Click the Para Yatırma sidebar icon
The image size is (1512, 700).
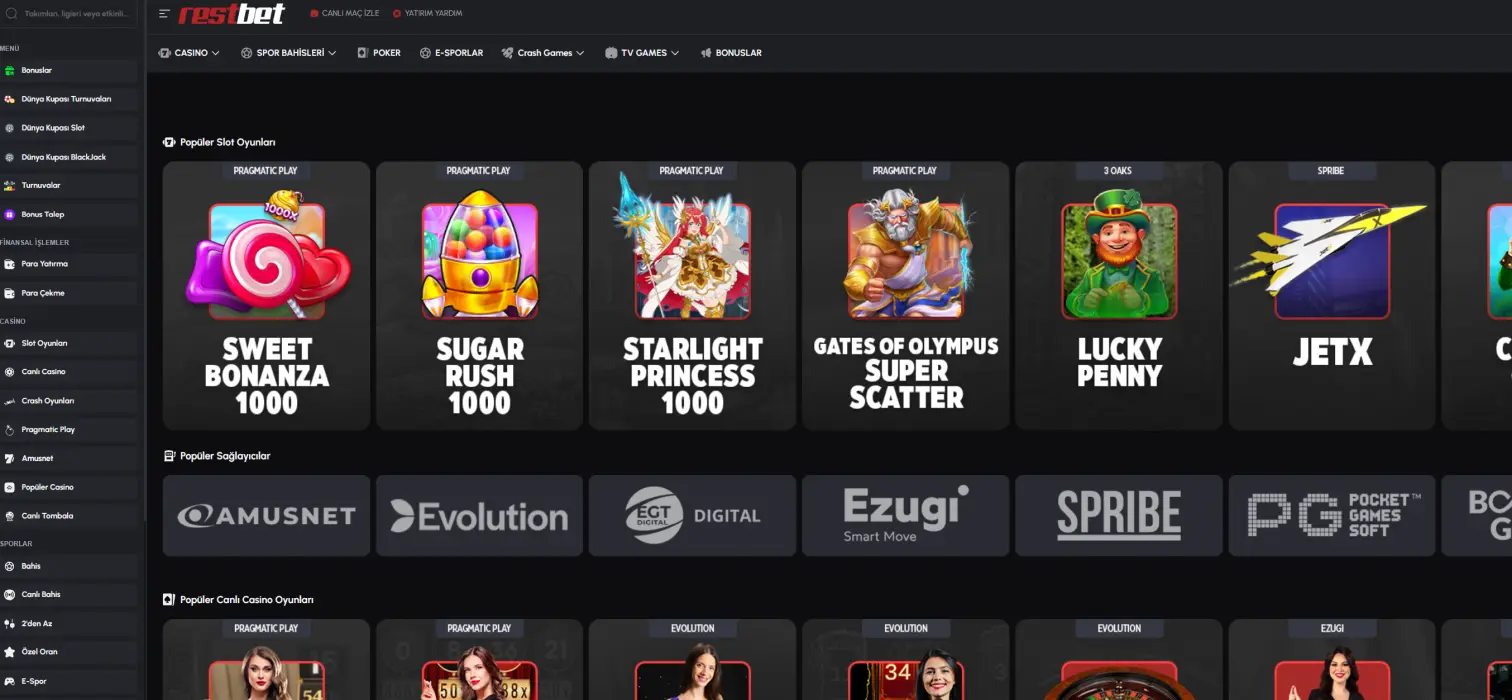pos(10,265)
